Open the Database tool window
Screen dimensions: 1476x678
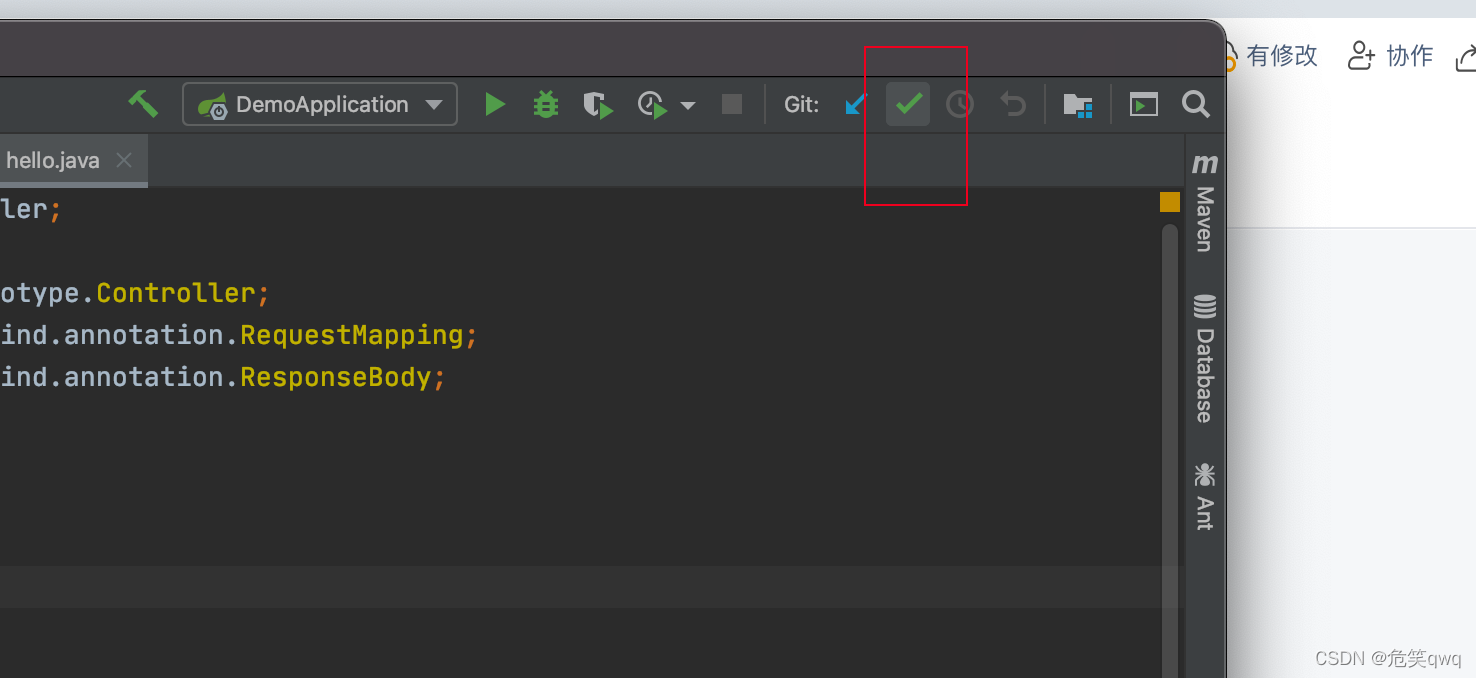tap(1205, 359)
